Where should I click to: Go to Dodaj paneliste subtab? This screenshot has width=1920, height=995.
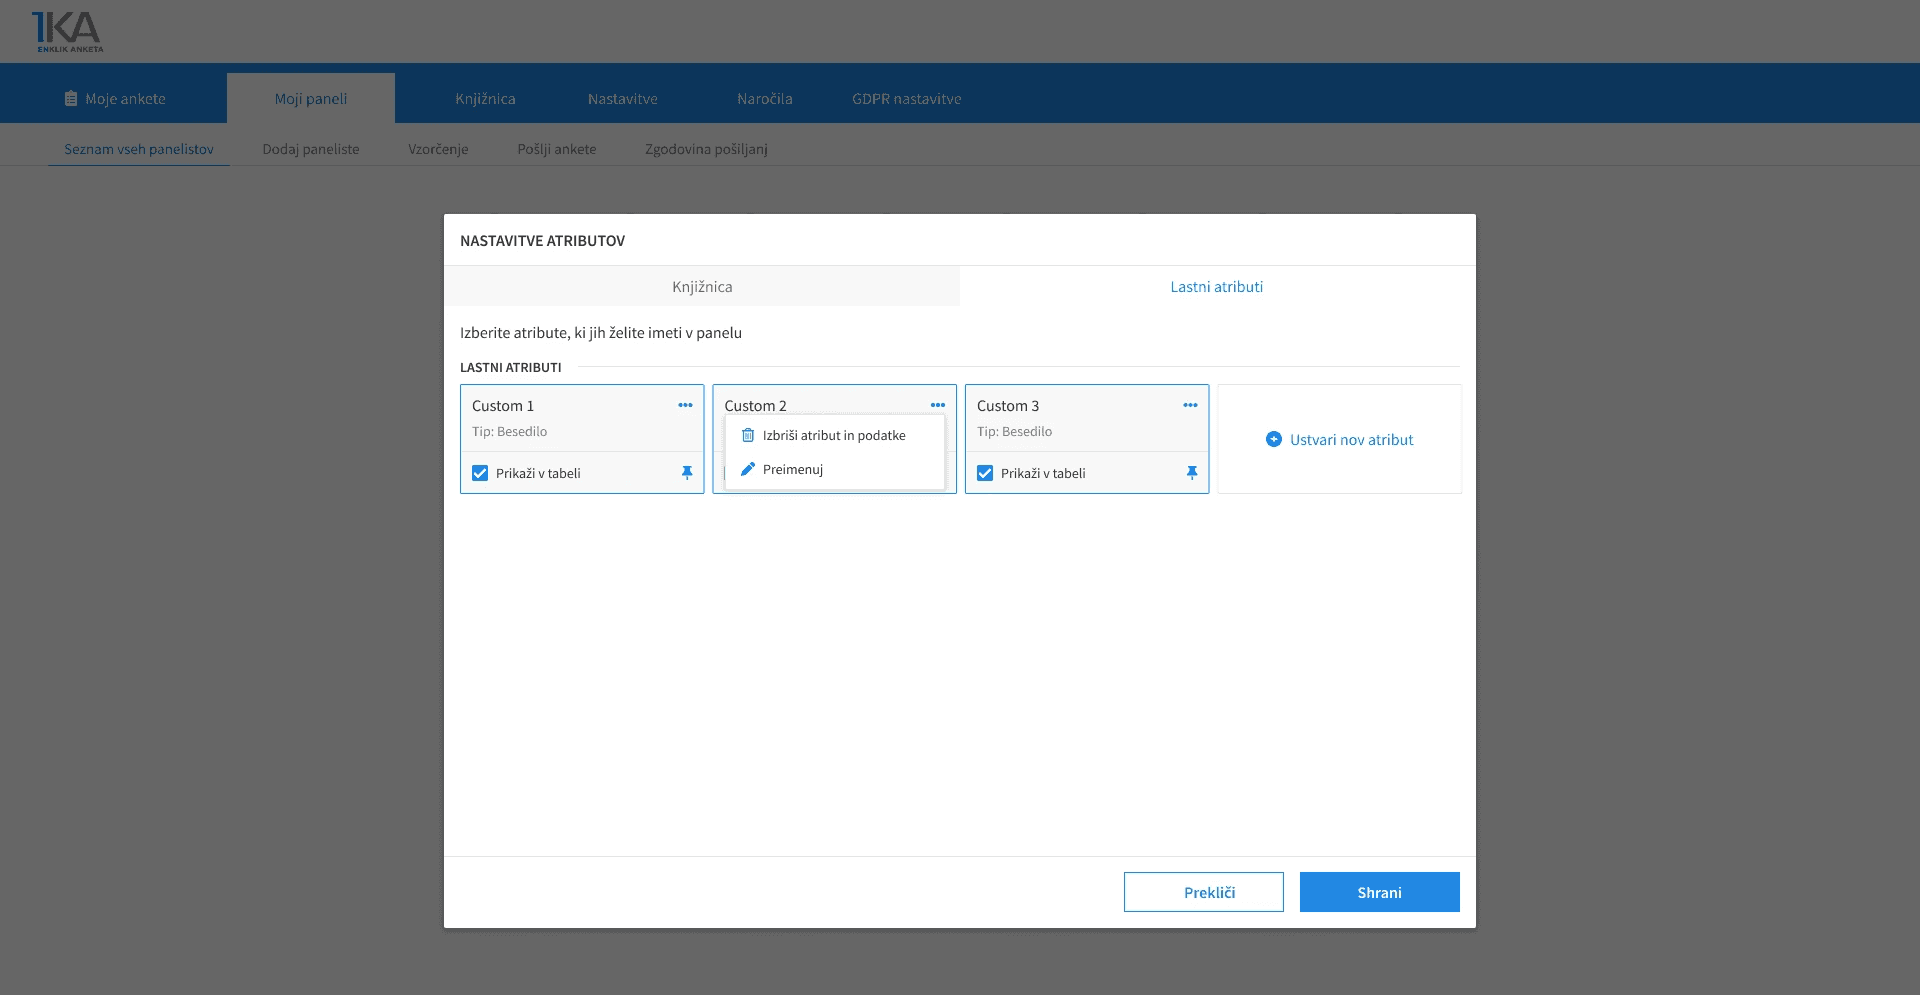coord(311,149)
